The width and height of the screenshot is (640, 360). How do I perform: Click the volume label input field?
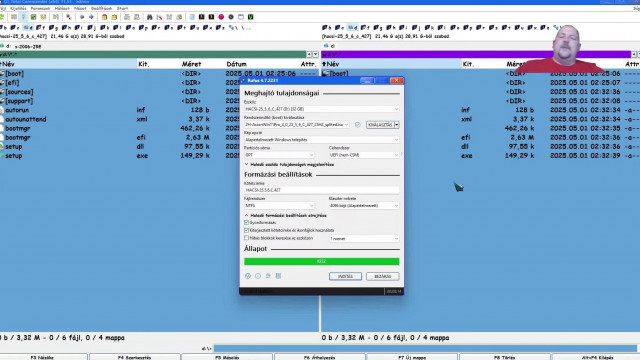322,190
